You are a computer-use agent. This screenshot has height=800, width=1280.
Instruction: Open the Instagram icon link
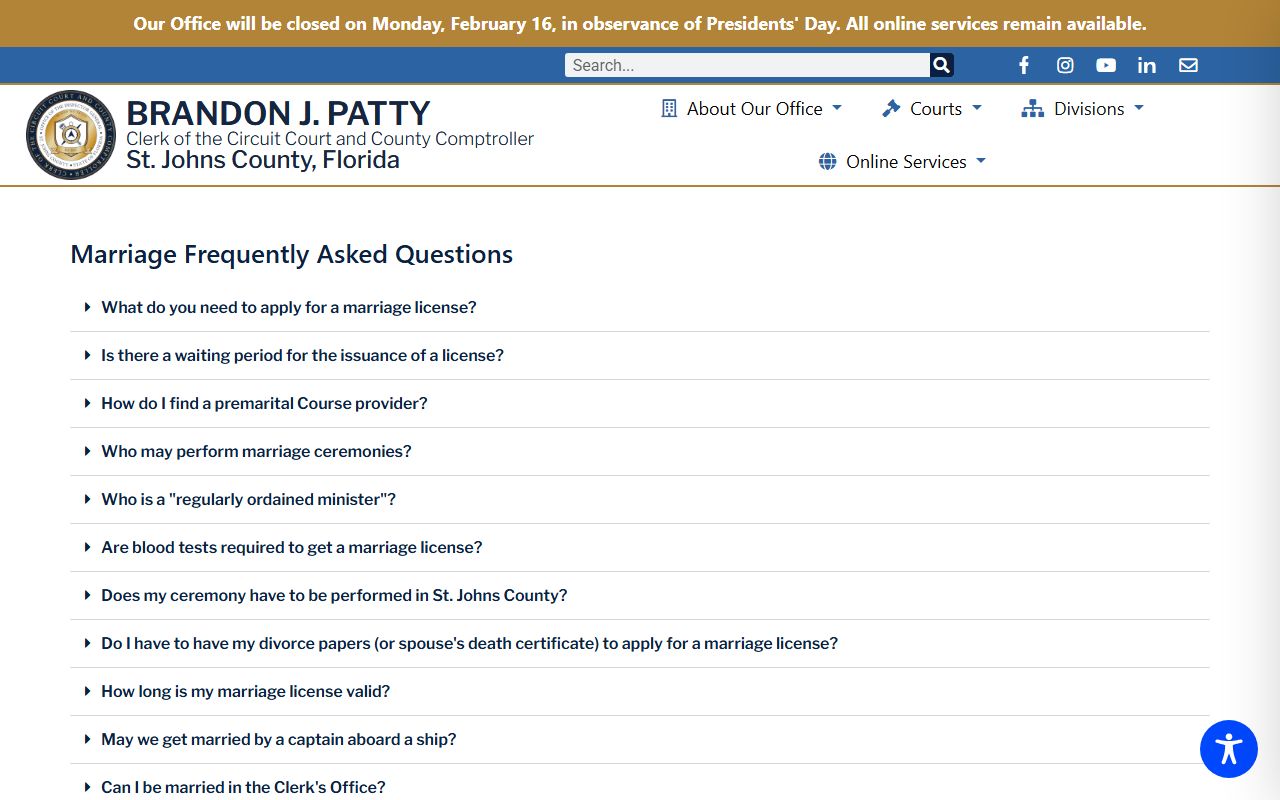(x=1066, y=65)
